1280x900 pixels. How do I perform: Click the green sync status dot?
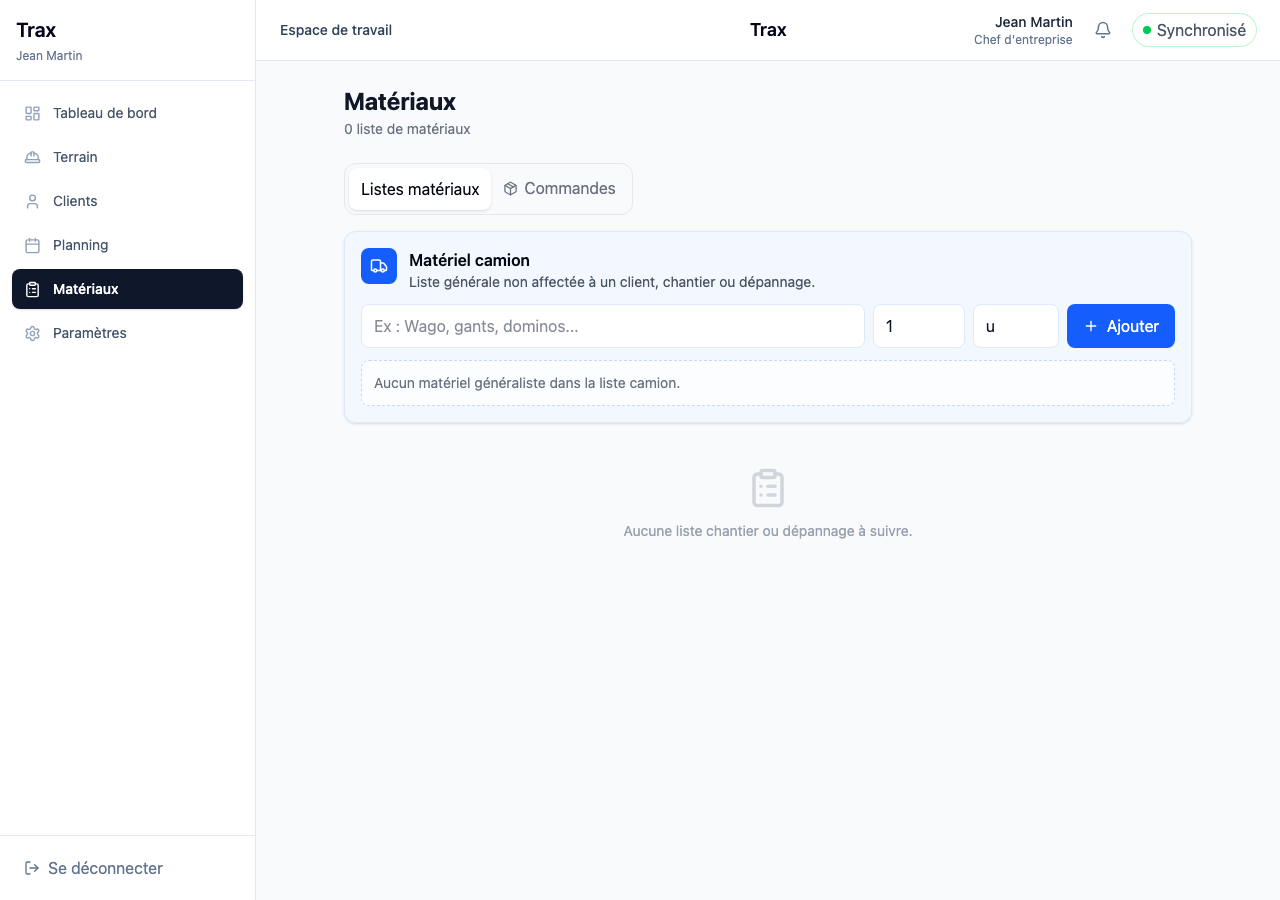(x=1147, y=30)
